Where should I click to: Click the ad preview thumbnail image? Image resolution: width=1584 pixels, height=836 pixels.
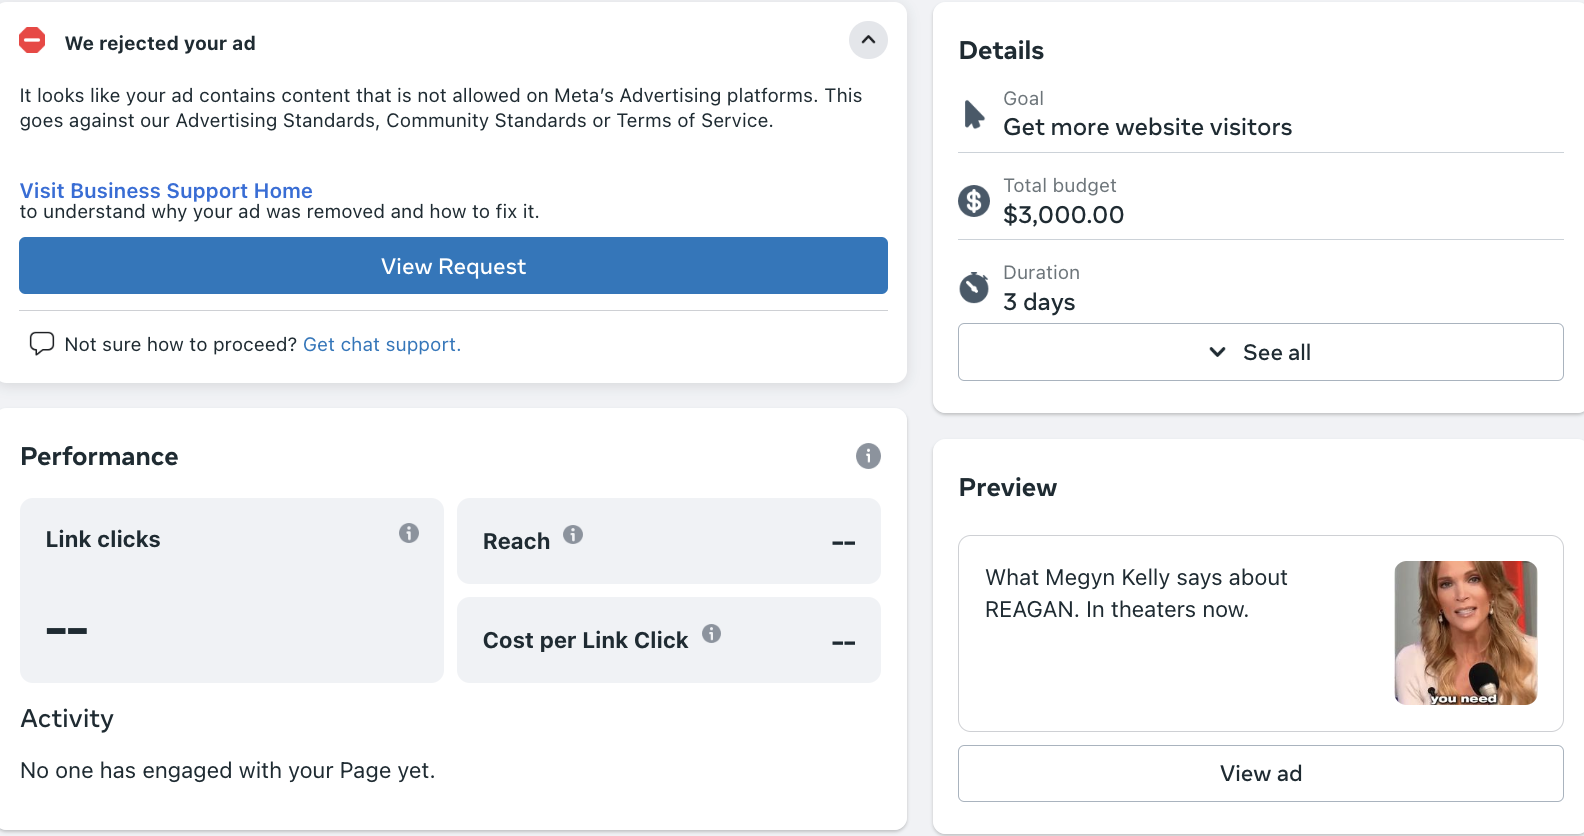click(1465, 633)
